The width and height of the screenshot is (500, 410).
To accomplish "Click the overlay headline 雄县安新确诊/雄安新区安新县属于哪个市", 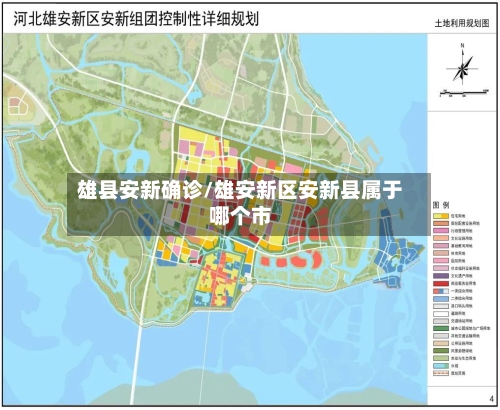I will pyautogui.click(x=240, y=203).
